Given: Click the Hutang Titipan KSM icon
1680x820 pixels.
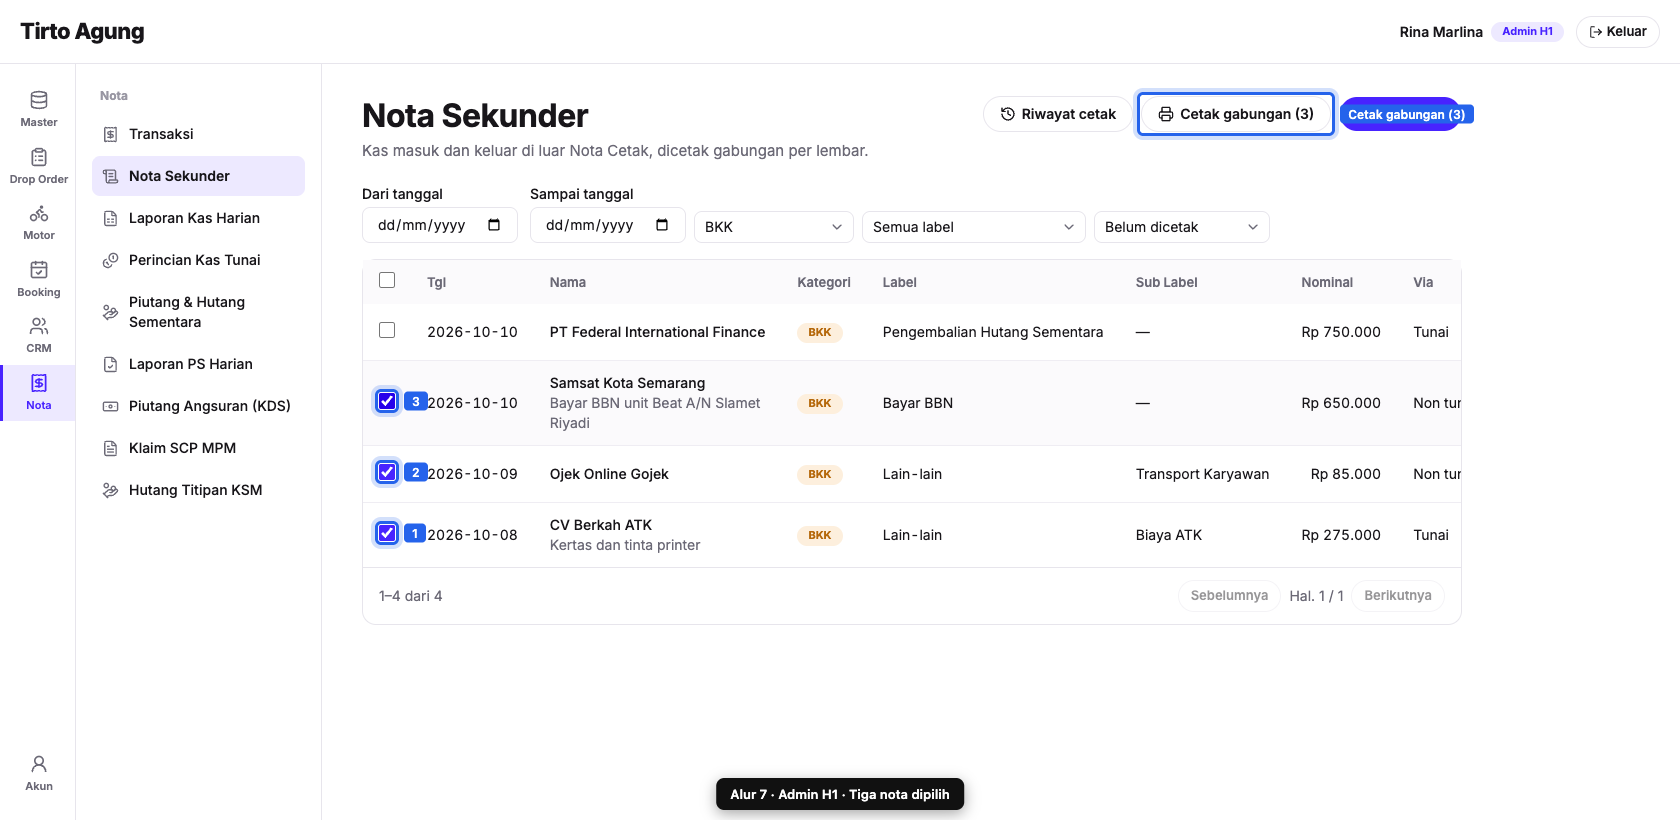Looking at the screenshot, I should tap(111, 490).
